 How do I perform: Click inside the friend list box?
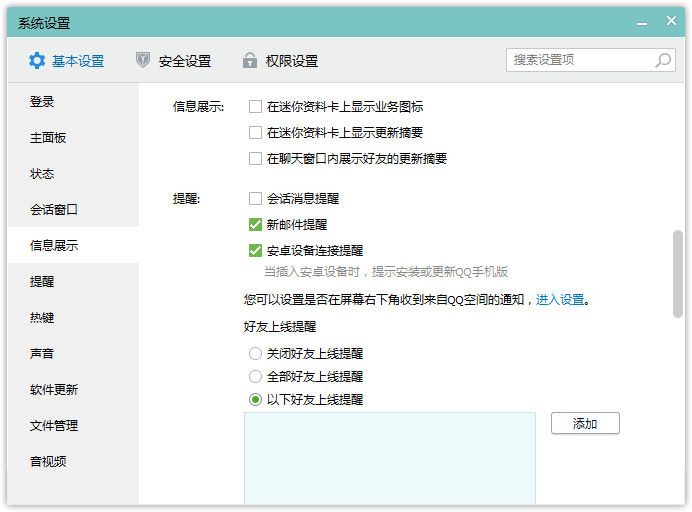pos(390,458)
